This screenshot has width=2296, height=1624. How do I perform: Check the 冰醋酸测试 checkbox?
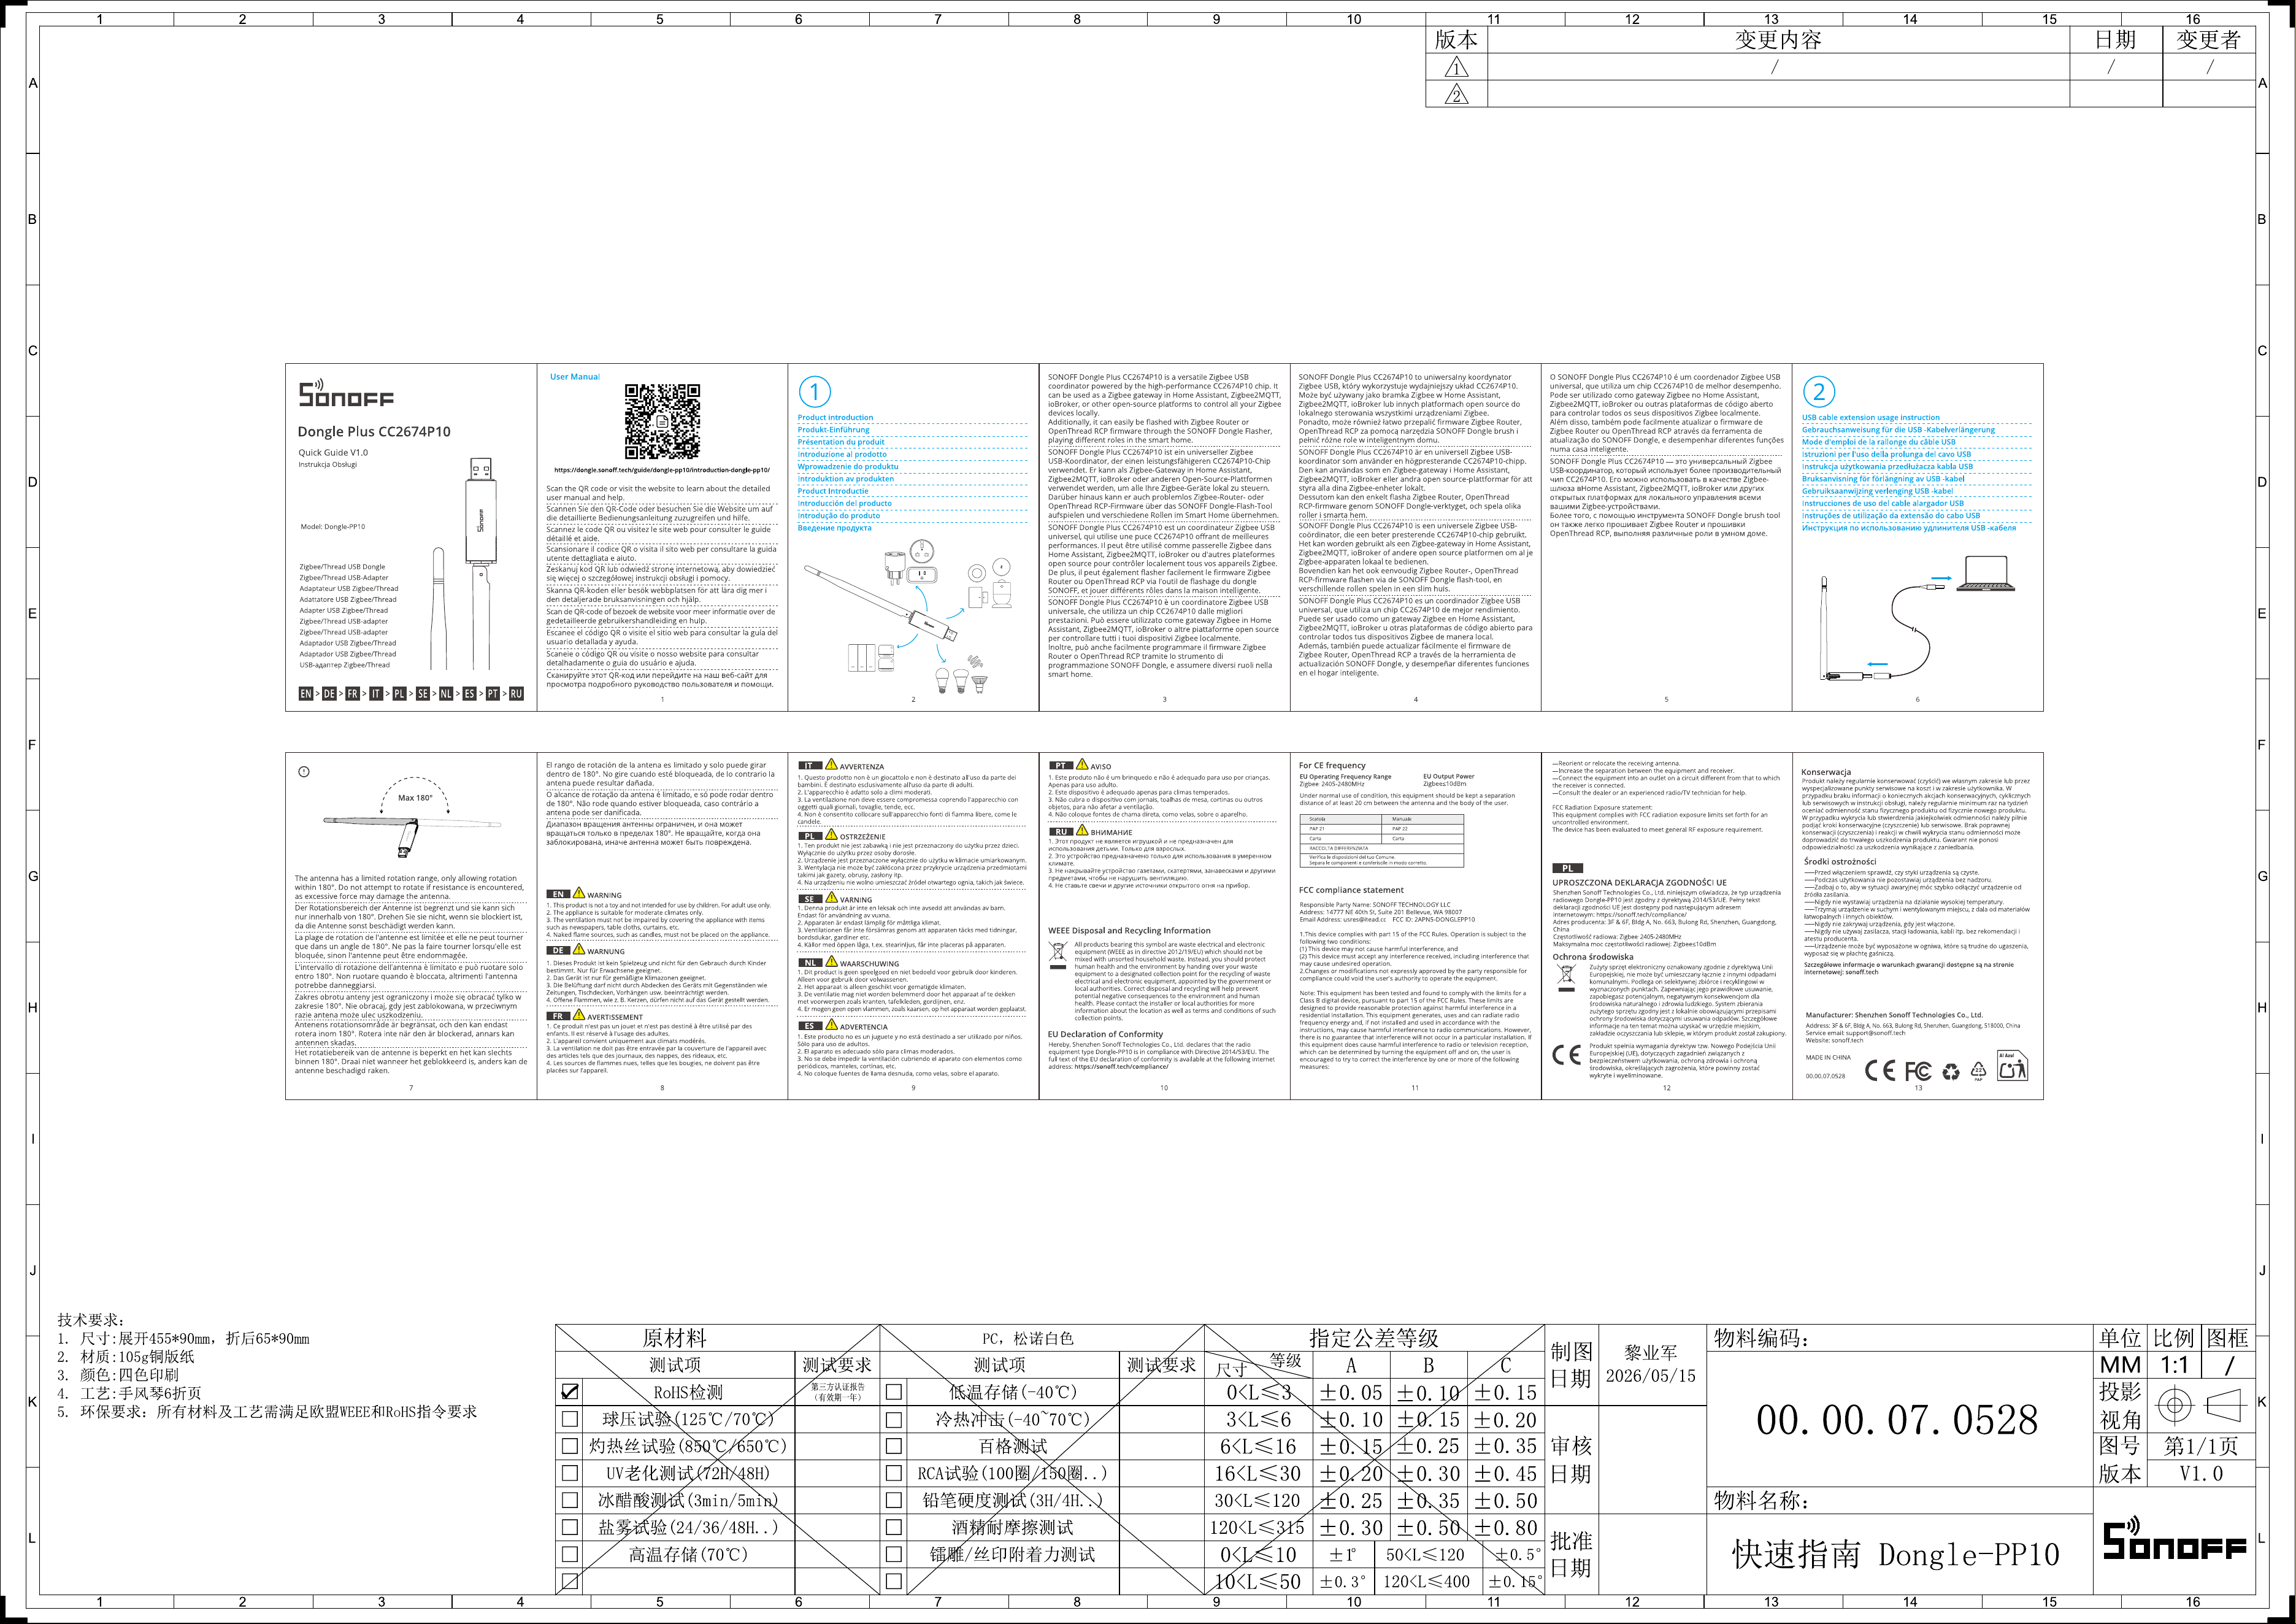pos(570,1500)
